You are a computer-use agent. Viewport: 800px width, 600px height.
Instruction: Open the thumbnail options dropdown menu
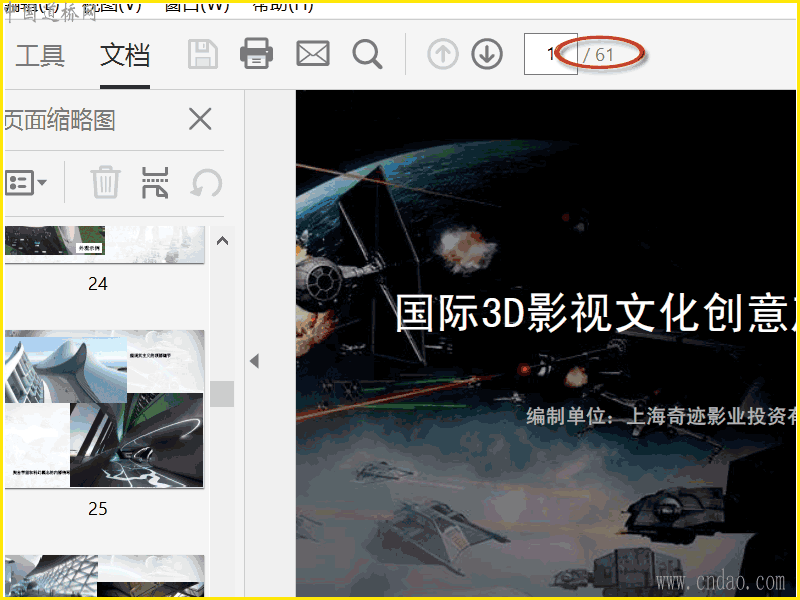pos(26,183)
